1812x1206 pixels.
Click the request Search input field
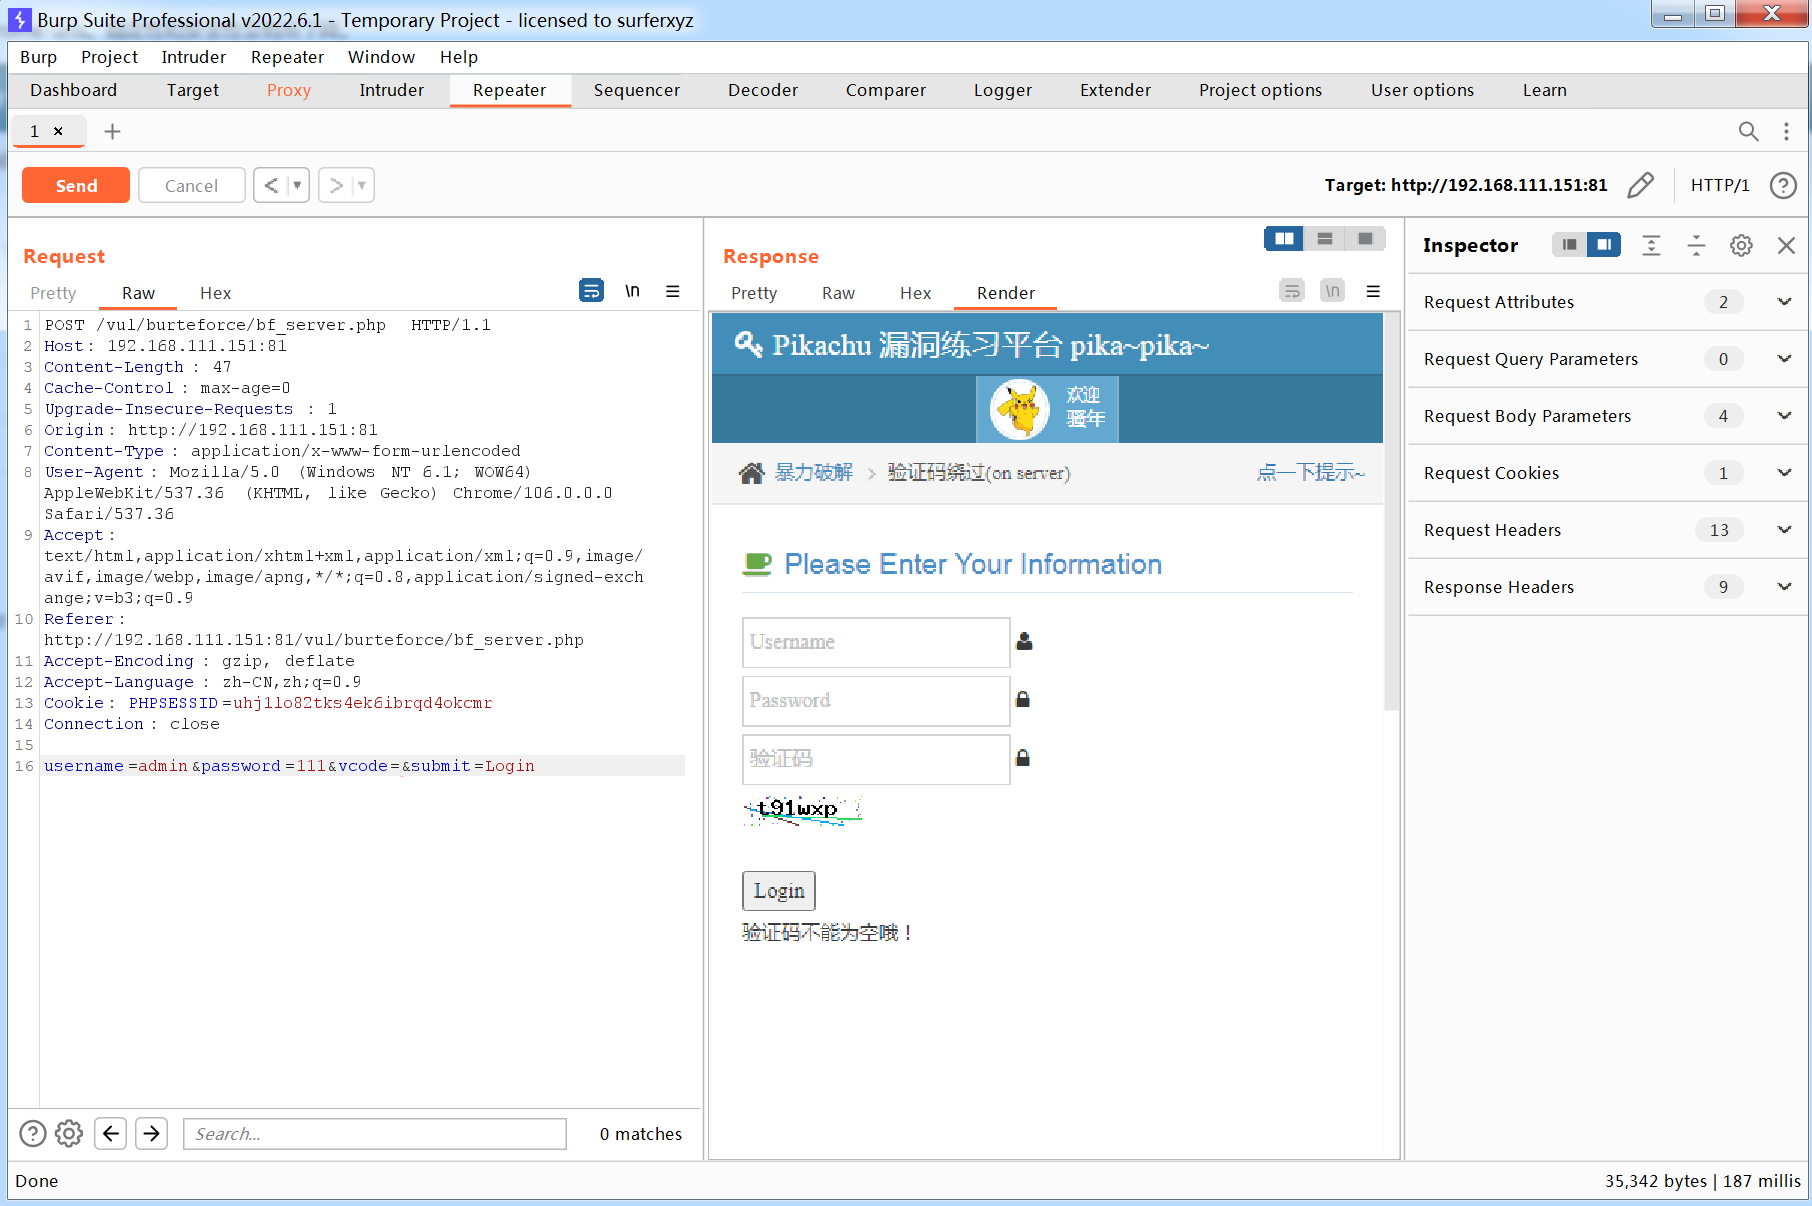(x=375, y=1133)
